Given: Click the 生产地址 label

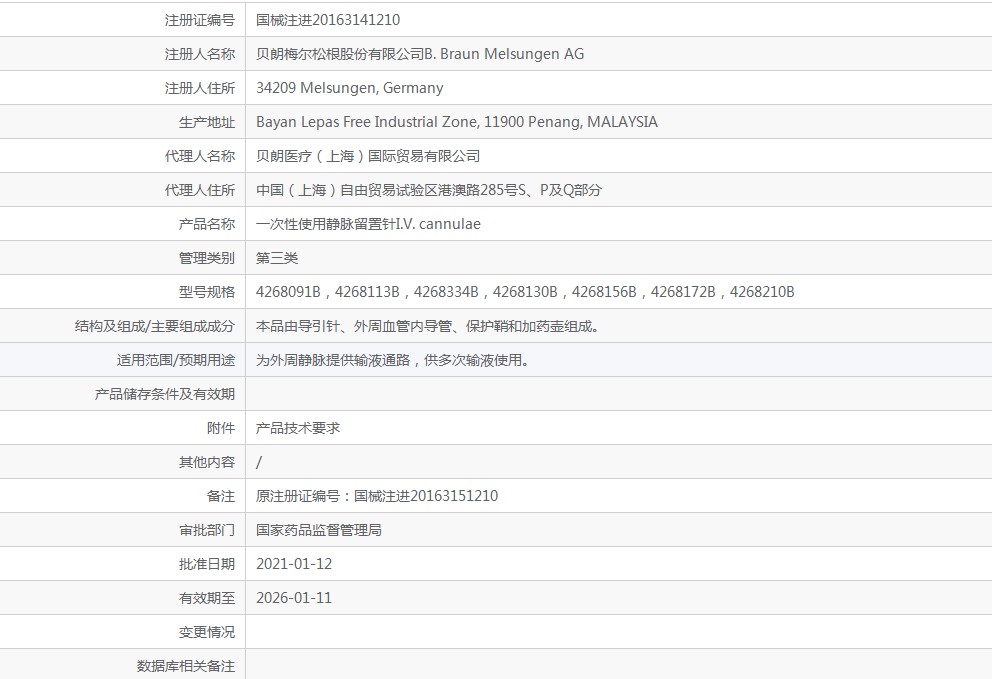Looking at the screenshot, I should (x=207, y=122).
